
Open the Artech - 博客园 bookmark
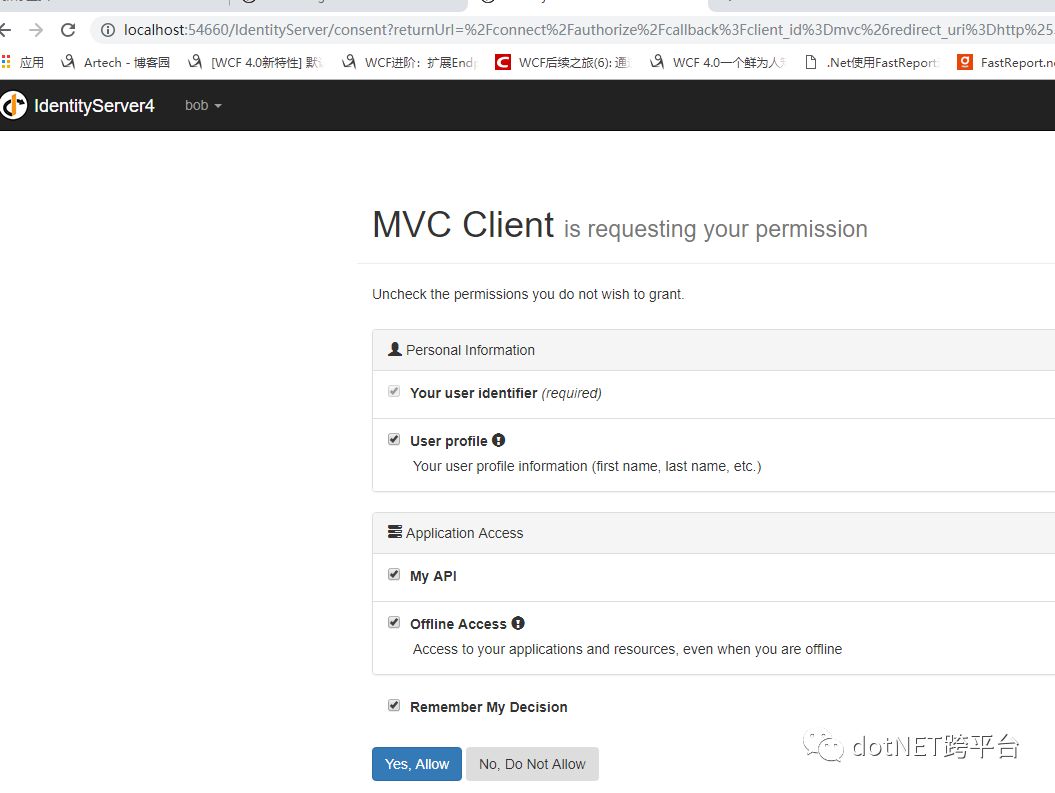pos(115,63)
